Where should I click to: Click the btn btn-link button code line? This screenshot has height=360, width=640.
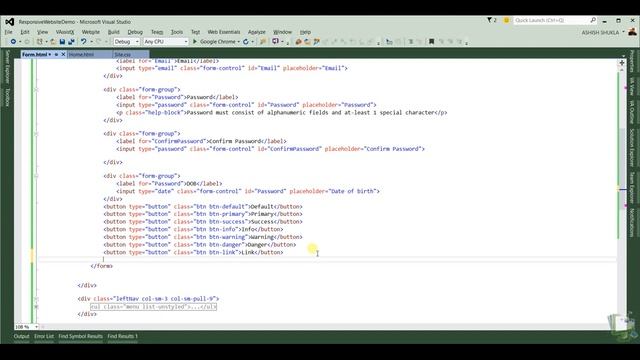(x=193, y=252)
